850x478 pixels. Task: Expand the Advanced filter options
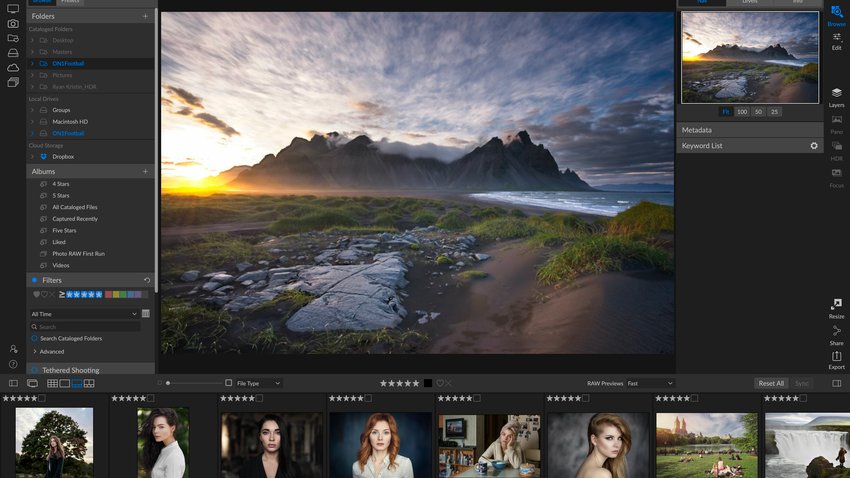pyautogui.click(x=35, y=352)
